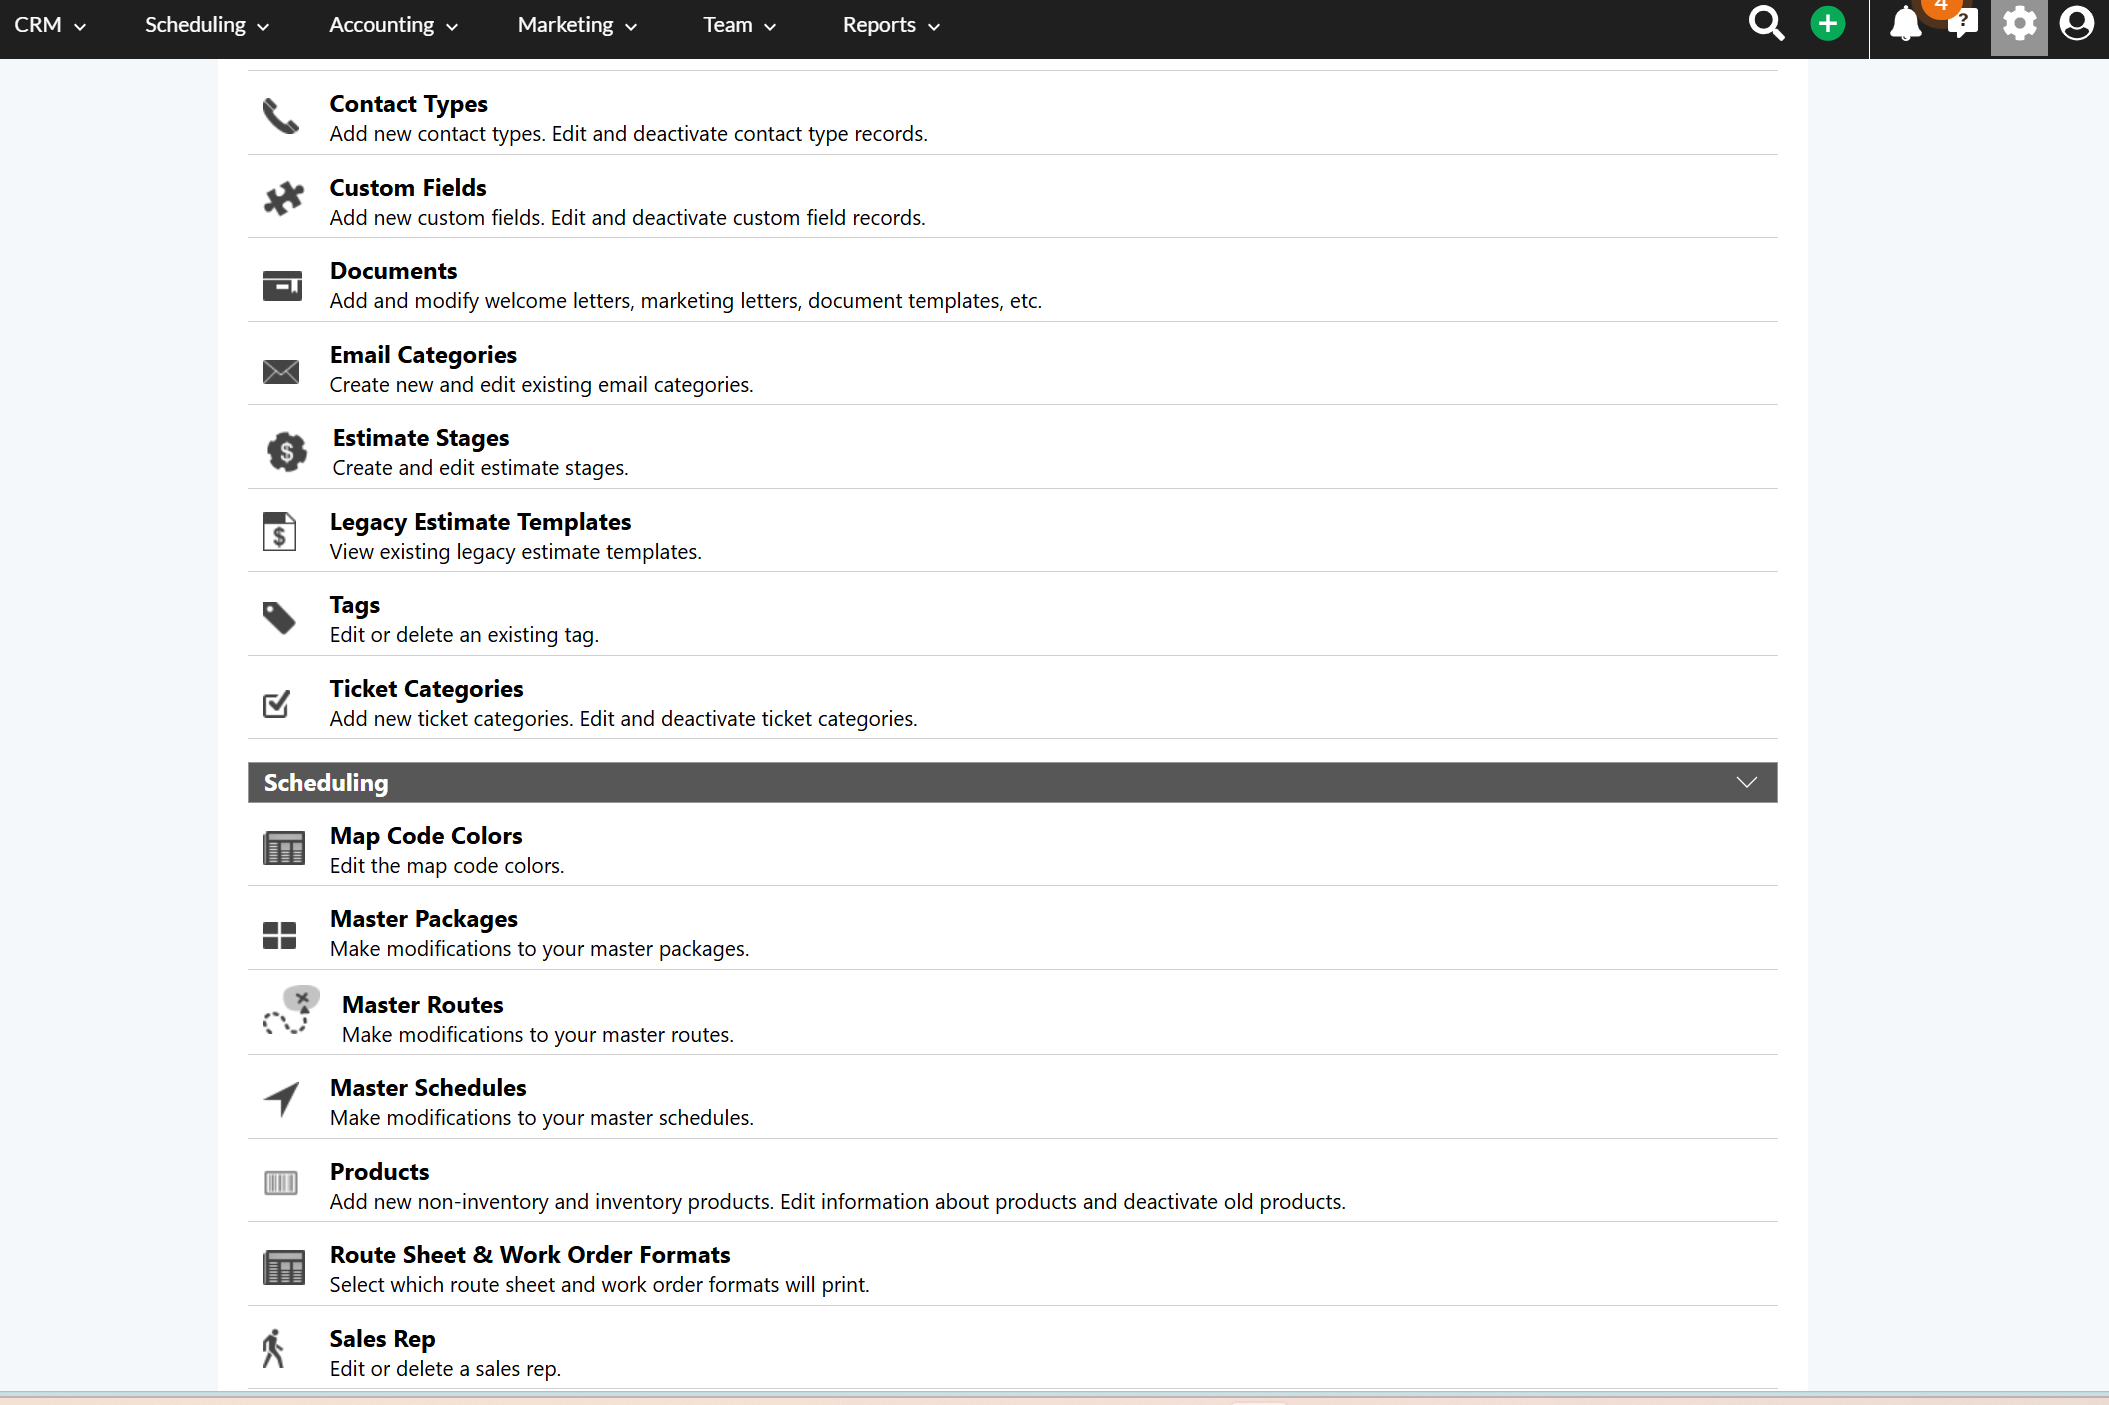
Task: Click the Master Schedules arrow icon
Action: [281, 1098]
